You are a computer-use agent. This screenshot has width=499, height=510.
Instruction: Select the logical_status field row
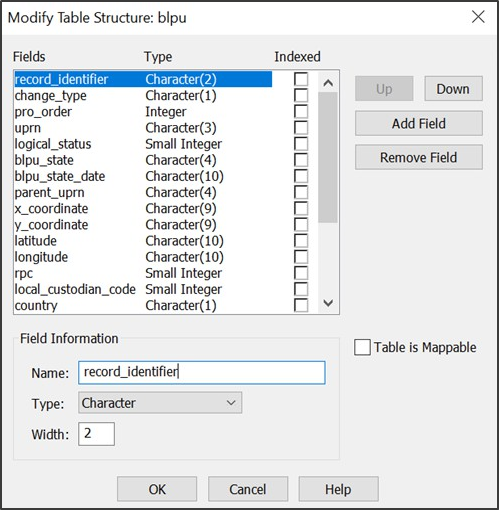[143, 144]
